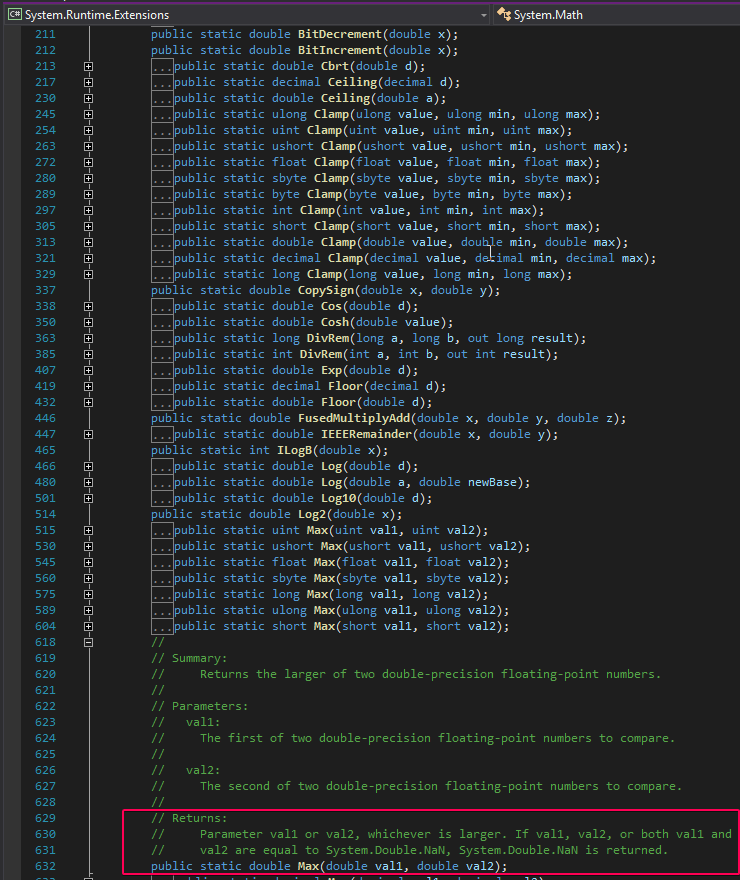Expand the byte Clamp region on line 289
Viewport: 740px width, 880px height.
(x=88, y=194)
